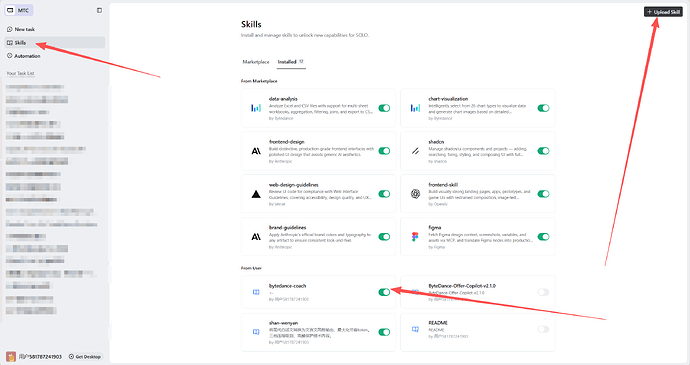This screenshot has width=690, height=365.
Task: Switch off the figma skill toggle
Action: (x=543, y=237)
